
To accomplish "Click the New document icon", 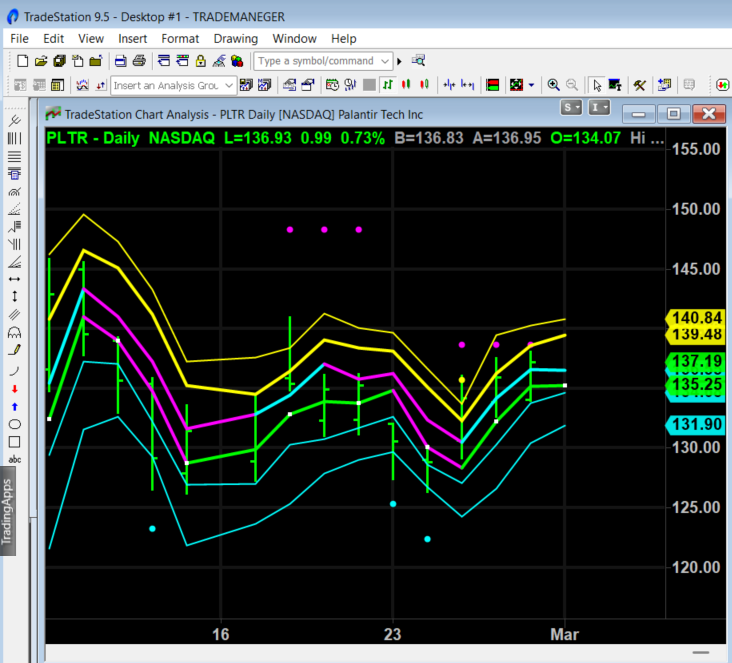I will tap(22, 61).
